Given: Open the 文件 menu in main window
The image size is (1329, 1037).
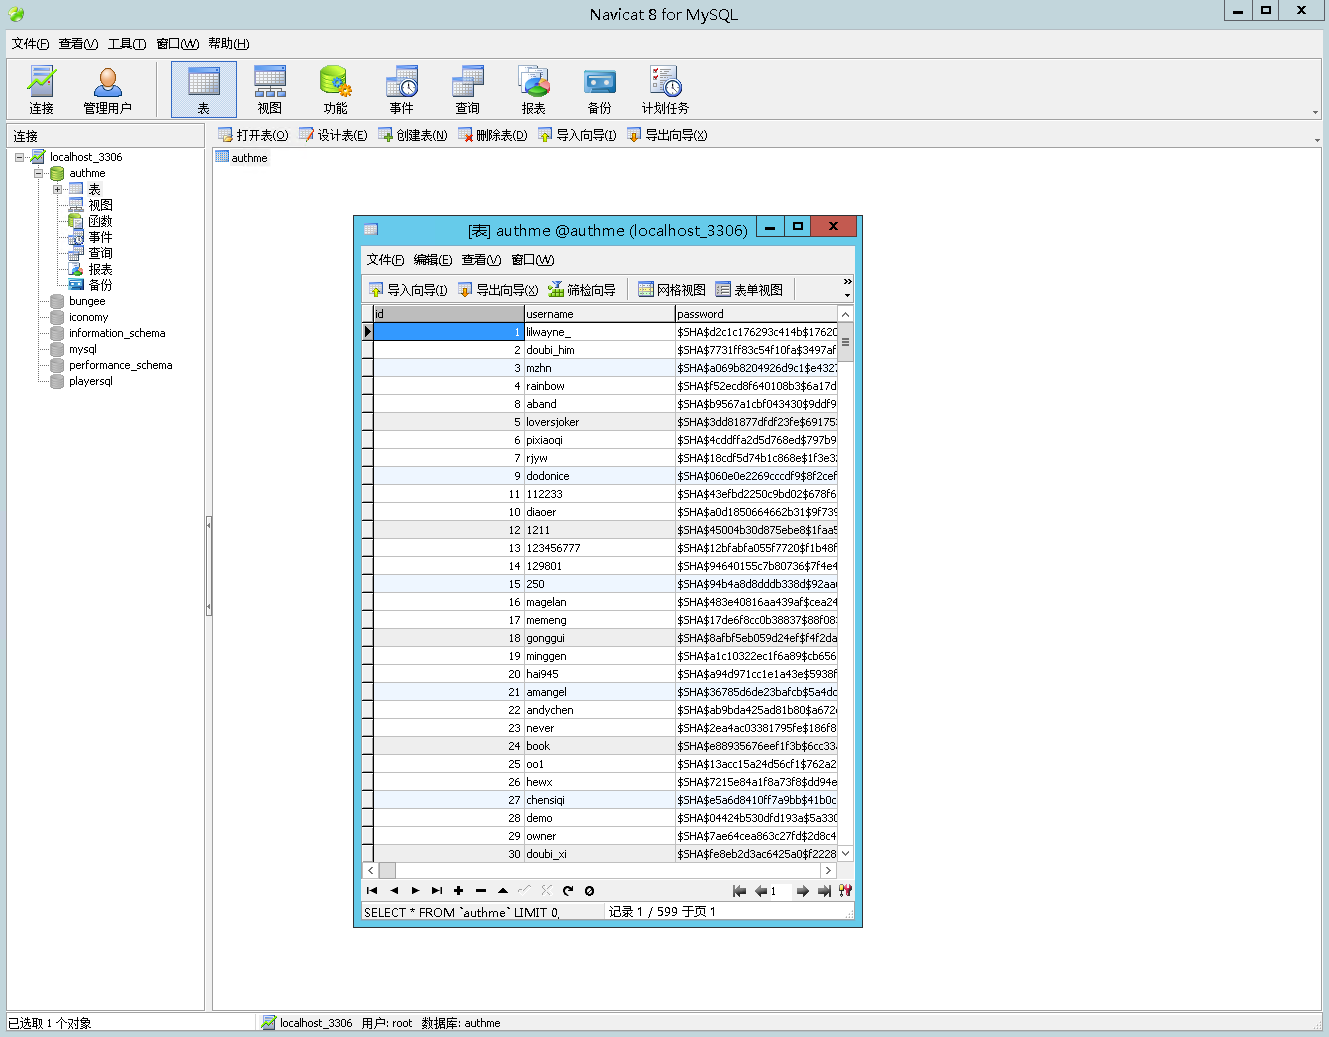Looking at the screenshot, I should coord(30,43).
